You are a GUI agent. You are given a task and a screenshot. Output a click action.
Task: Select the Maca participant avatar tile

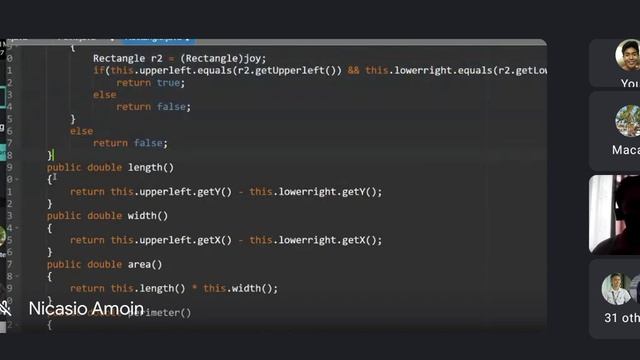click(x=615, y=131)
